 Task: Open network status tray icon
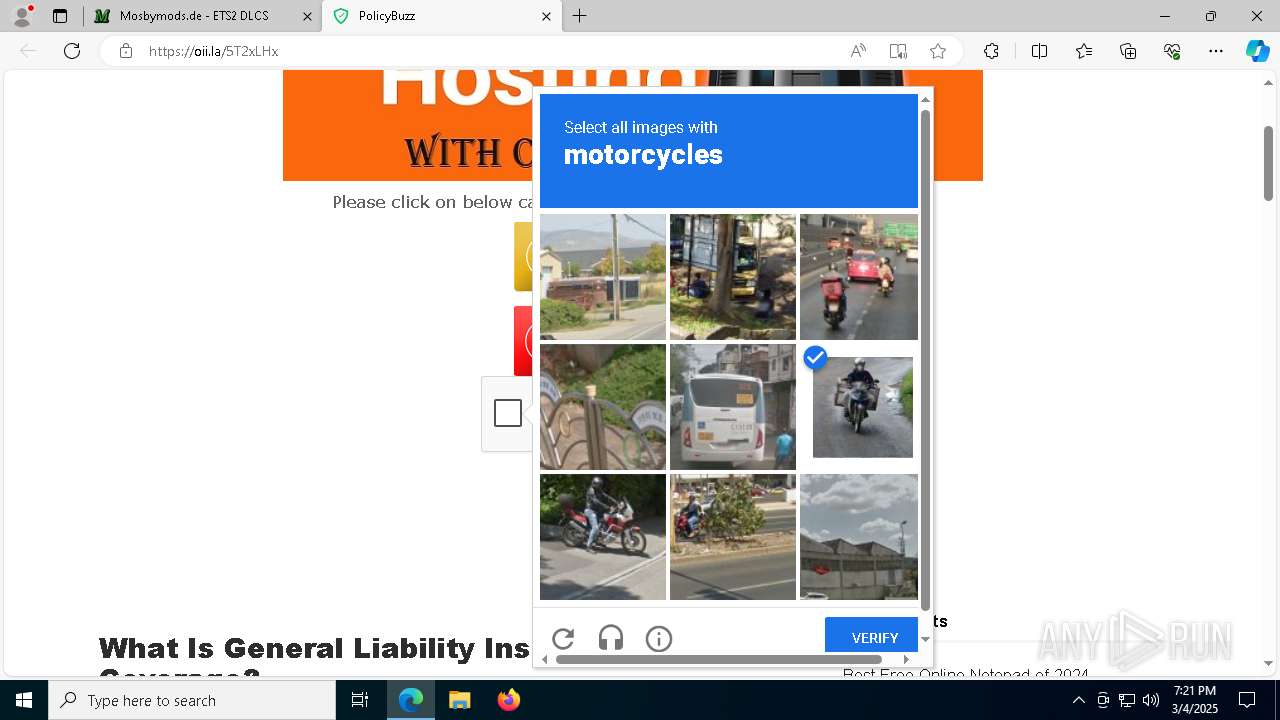click(1127, 700)
